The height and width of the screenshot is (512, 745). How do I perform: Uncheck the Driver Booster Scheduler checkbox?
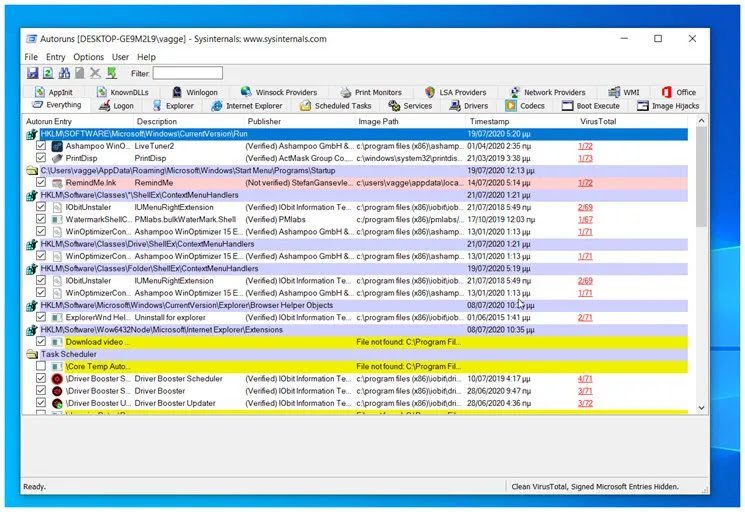click(x=41, y=379)
